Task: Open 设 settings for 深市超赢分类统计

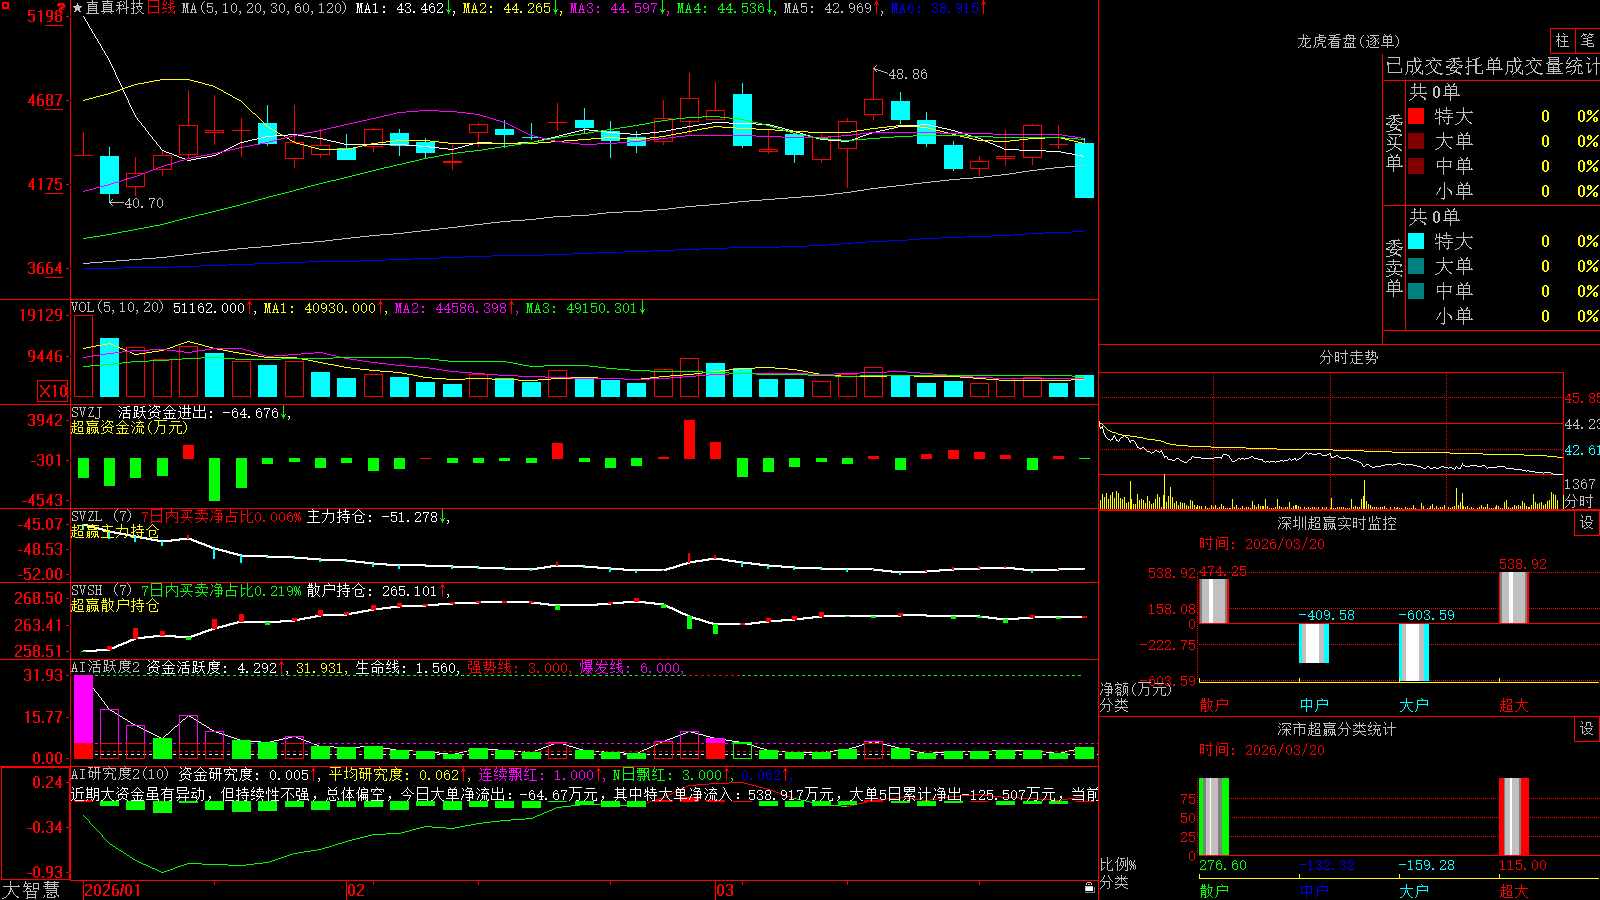Action: [x=1587, y=729]
